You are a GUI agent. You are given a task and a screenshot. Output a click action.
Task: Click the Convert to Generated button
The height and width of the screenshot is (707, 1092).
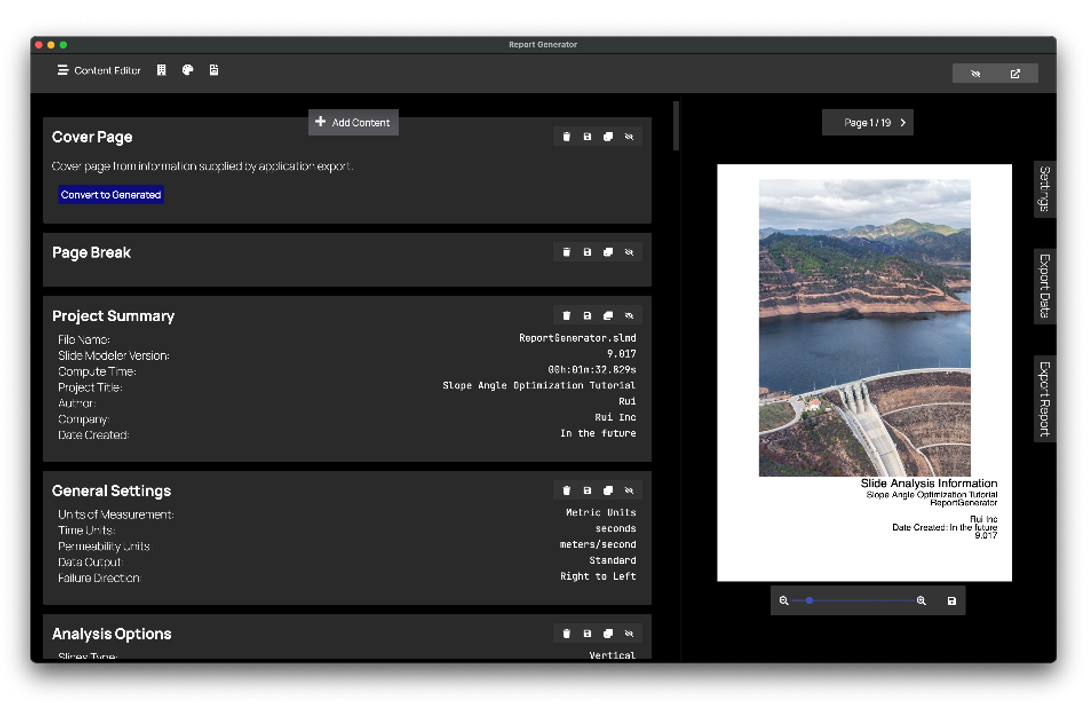[x=111, y=195]
